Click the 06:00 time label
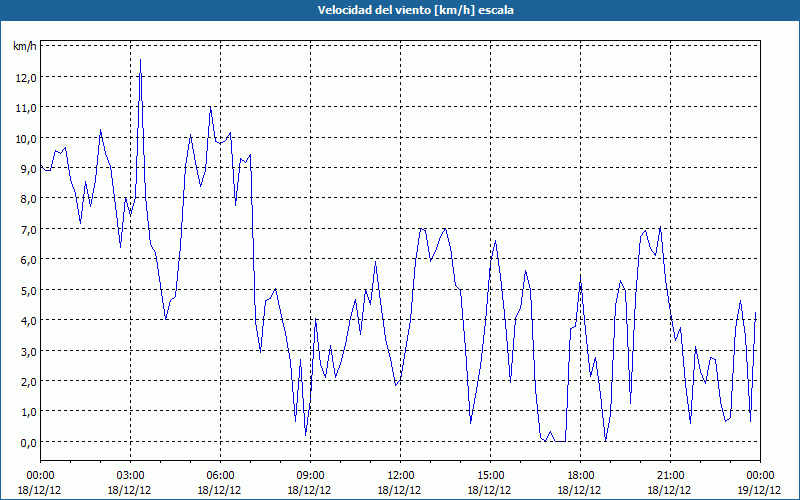The height and width of the screenshot is (500, 800). (x=220, y=476)
